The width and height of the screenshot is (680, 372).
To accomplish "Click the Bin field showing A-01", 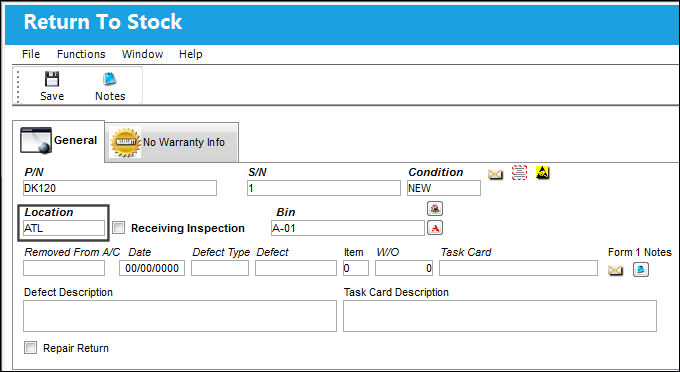I will click(x=347, y=228).
